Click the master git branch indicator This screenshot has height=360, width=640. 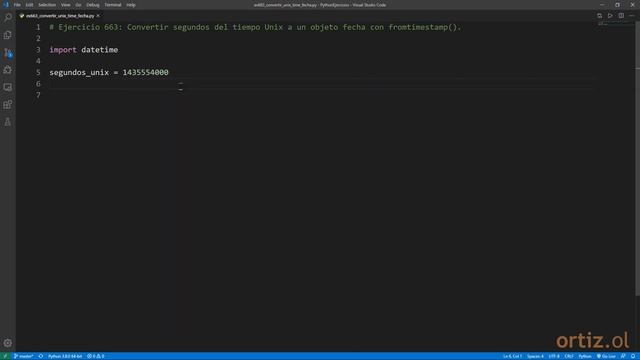tap(23, 356)
